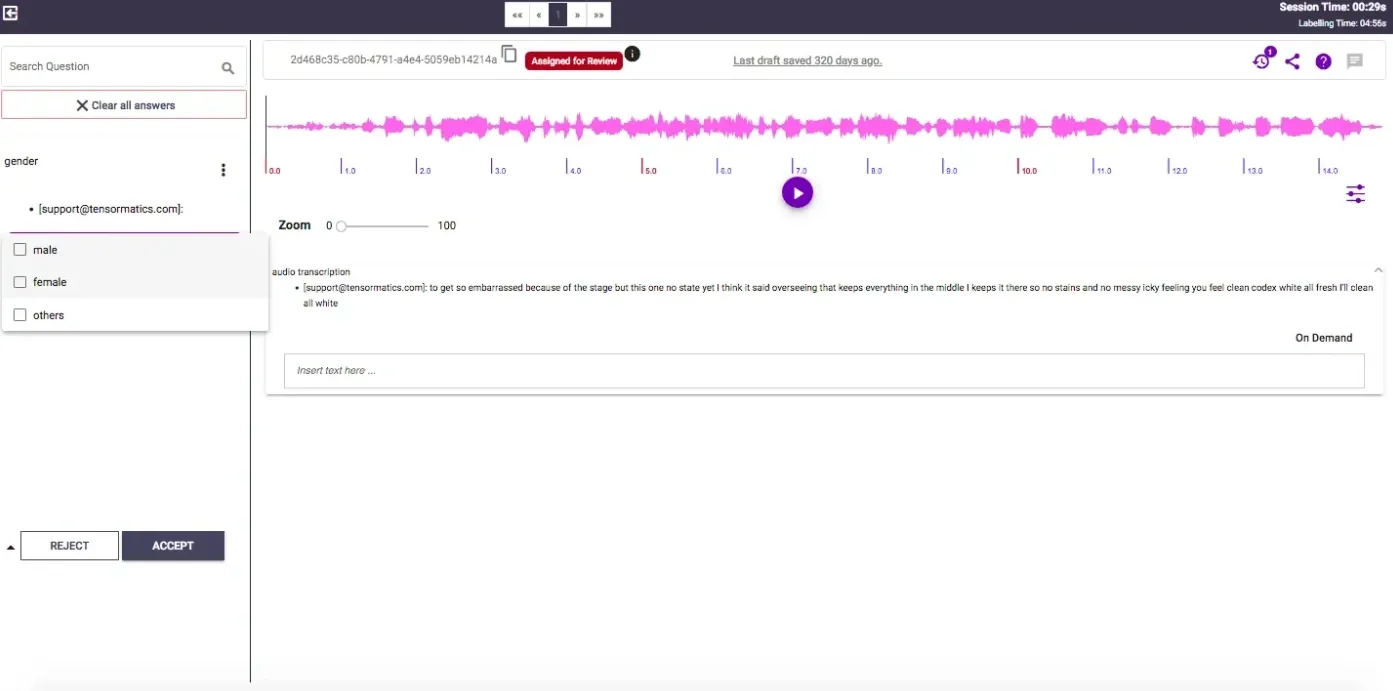
Task: Check the male checkbox
Action: [x=19, y=249]
